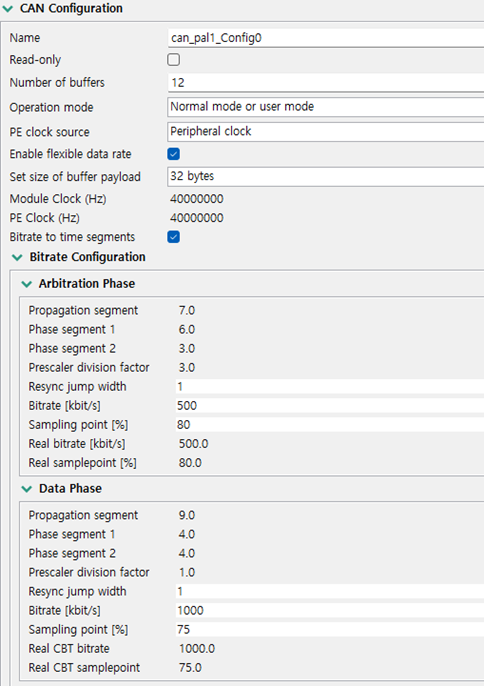Click Arbitration Phase segment 2 value 3.0

(x=187, y=349)
